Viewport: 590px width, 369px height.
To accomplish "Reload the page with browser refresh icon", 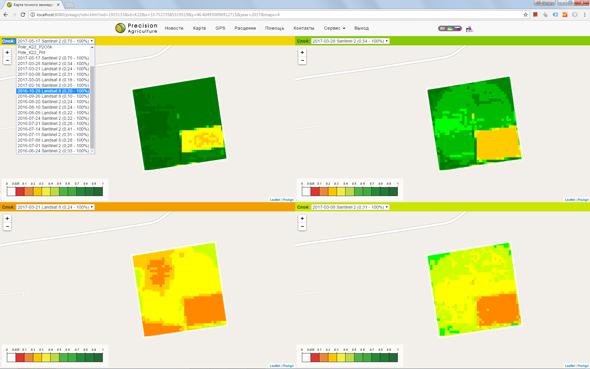I will tap(23, 15).
